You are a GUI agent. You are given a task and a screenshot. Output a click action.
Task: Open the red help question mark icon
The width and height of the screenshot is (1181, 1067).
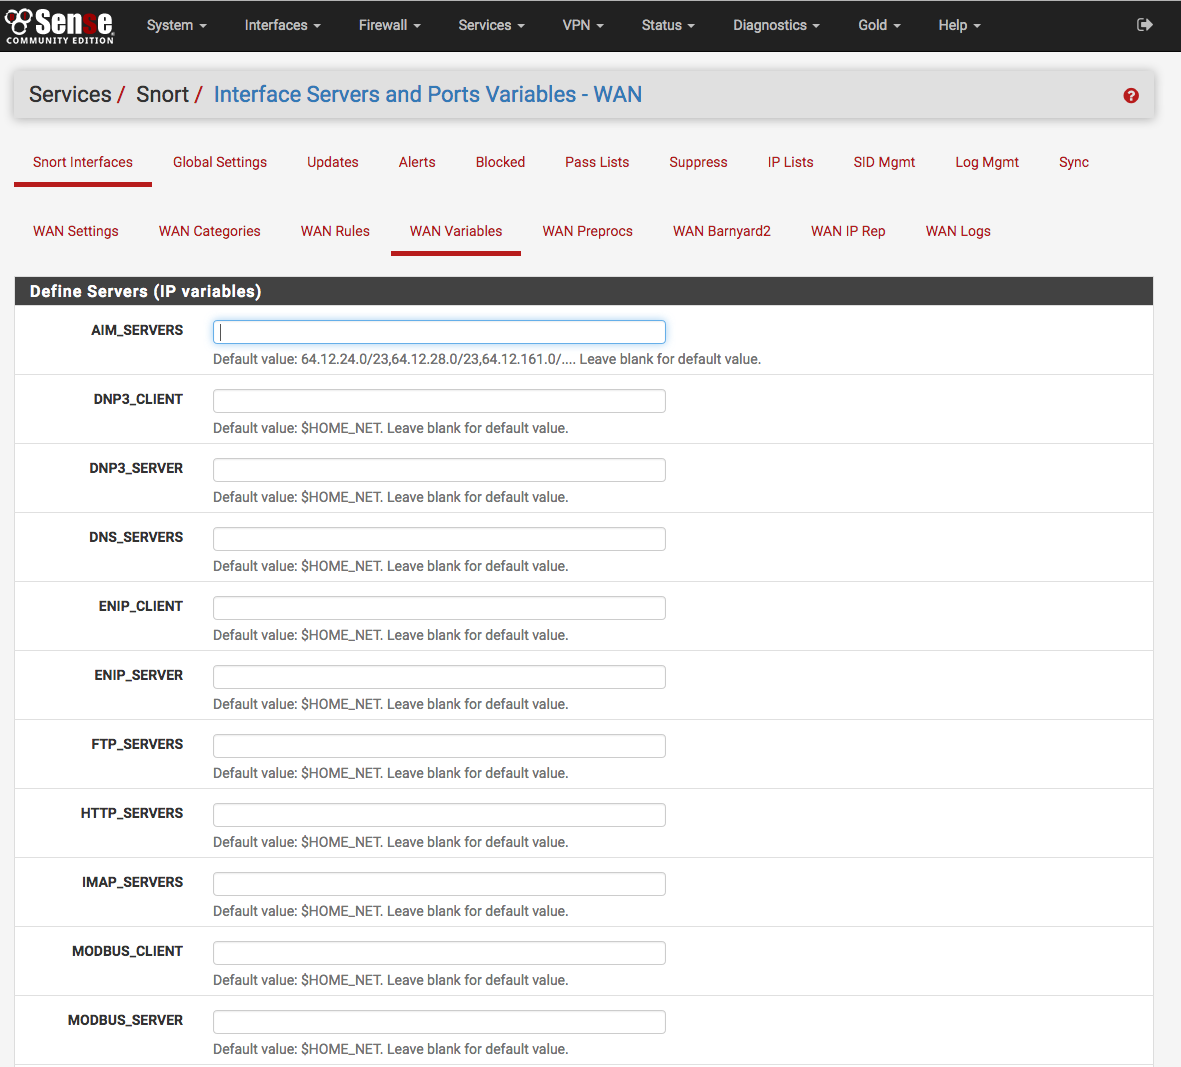pyautogui.click(x=1131, y=96)
